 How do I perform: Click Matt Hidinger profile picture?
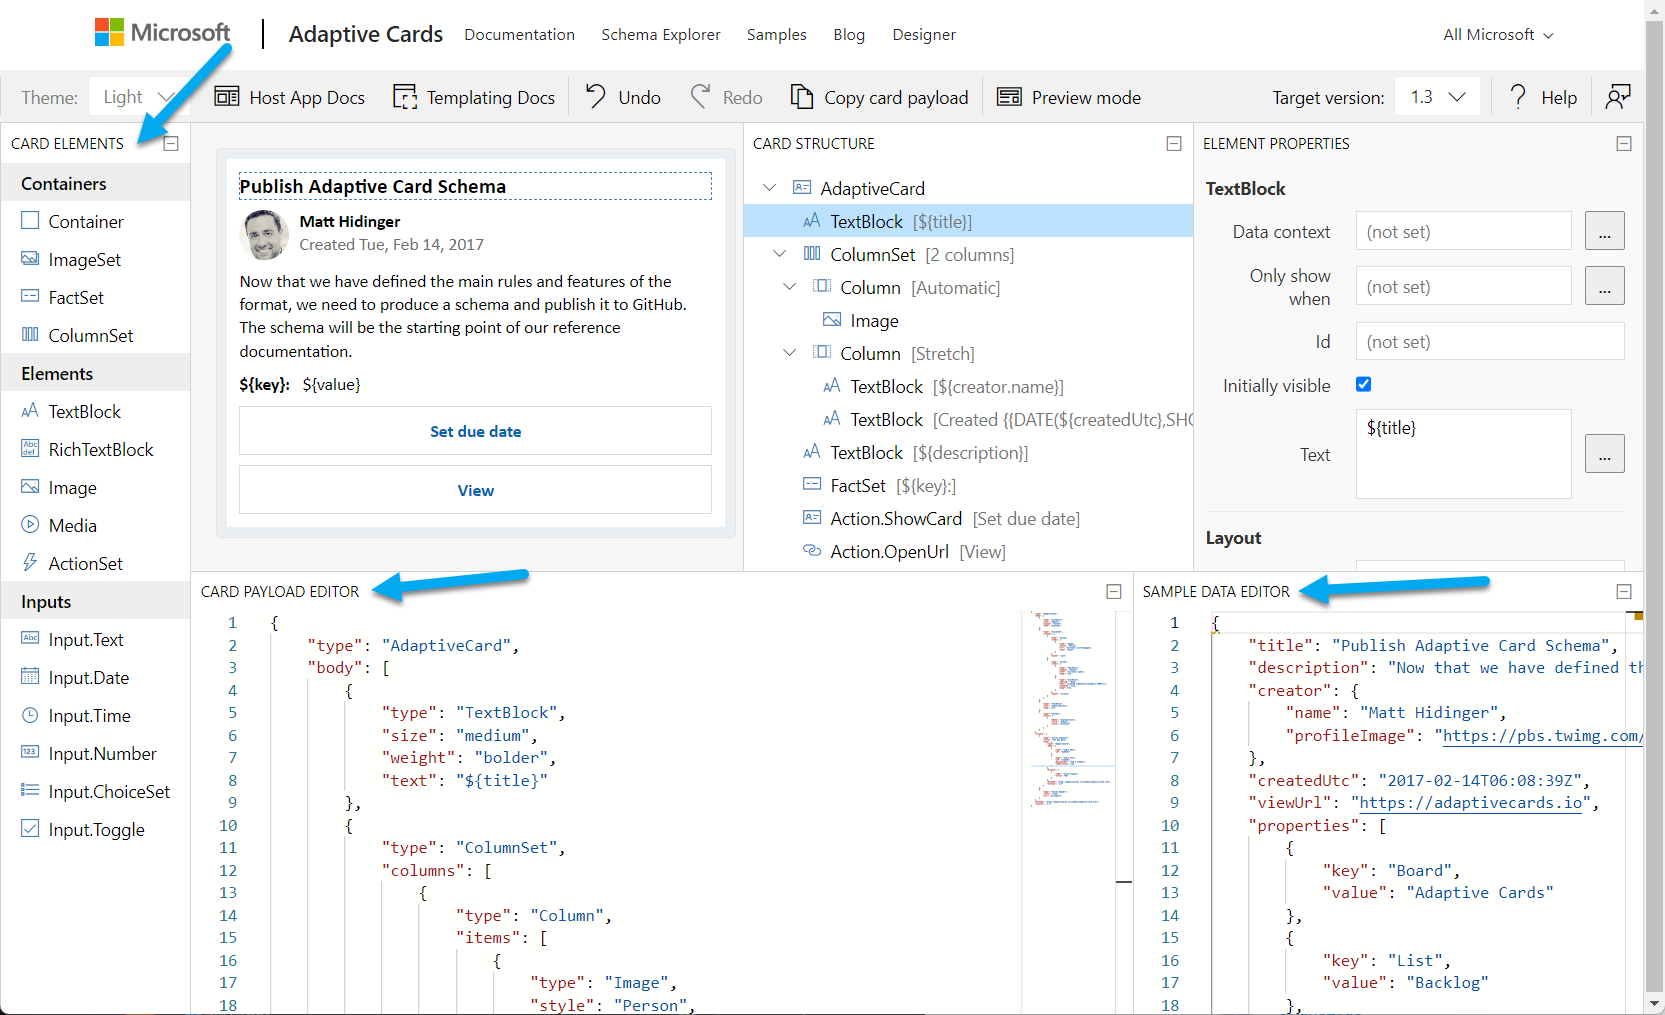click(265, 234)
